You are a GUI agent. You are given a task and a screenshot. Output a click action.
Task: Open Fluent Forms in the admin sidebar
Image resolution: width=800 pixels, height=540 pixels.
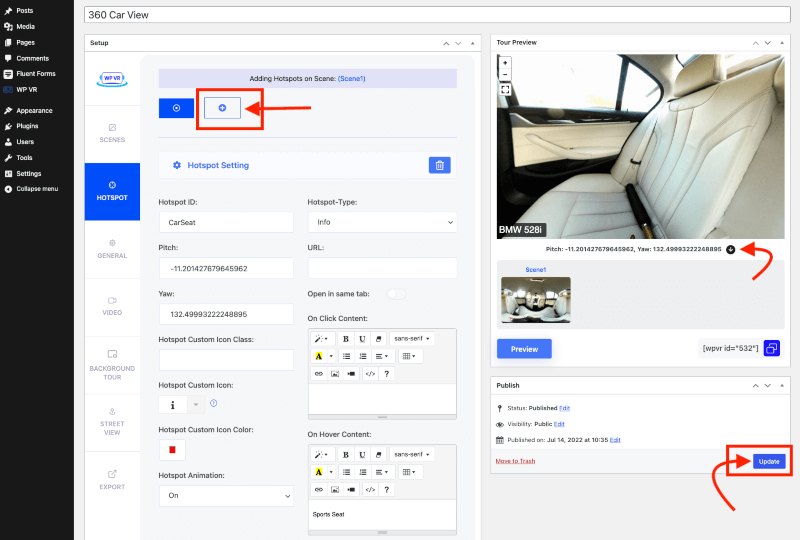tap(37, 73)
